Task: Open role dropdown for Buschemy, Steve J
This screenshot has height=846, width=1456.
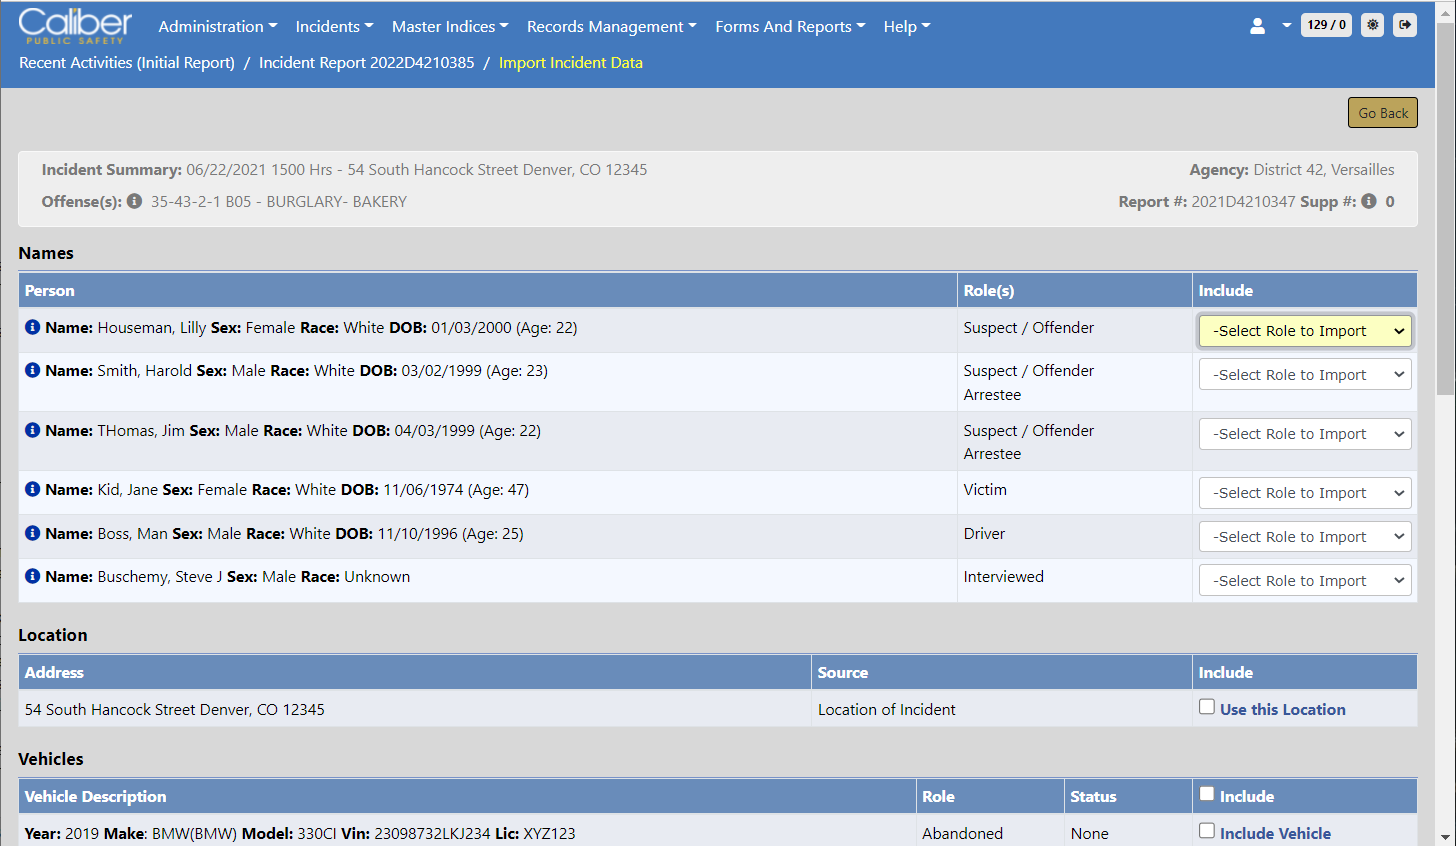Action: [1304, 581]
